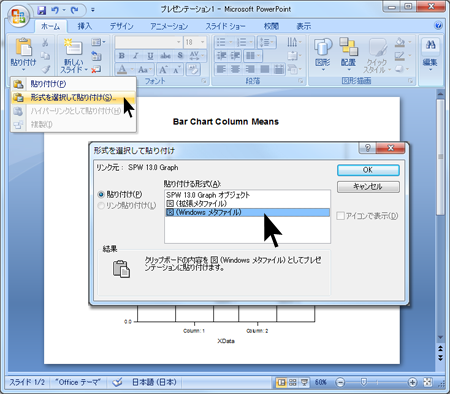Redo action in quick access toolbar
Viewport: 450px width, 394px height.
[x=75, y=11]
